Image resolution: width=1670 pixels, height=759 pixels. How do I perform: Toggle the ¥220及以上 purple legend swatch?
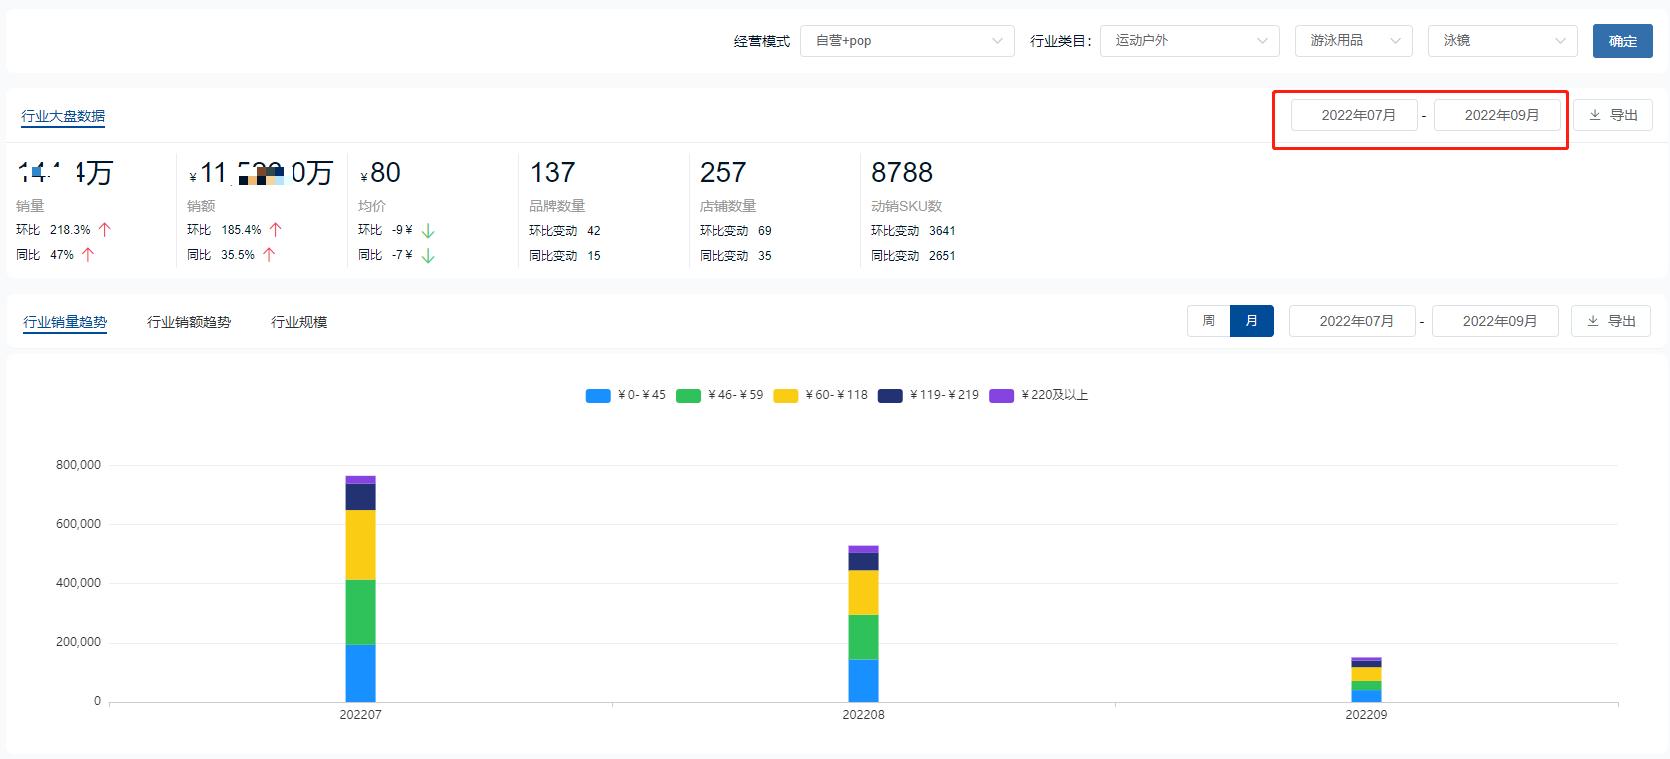click(1002, 396)
